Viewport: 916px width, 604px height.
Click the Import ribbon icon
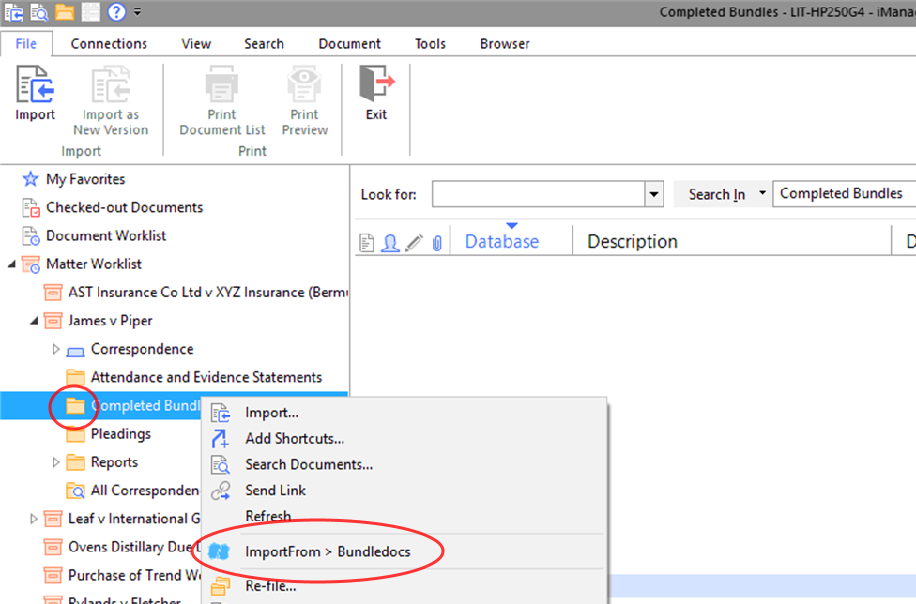[x=34, y=84]
